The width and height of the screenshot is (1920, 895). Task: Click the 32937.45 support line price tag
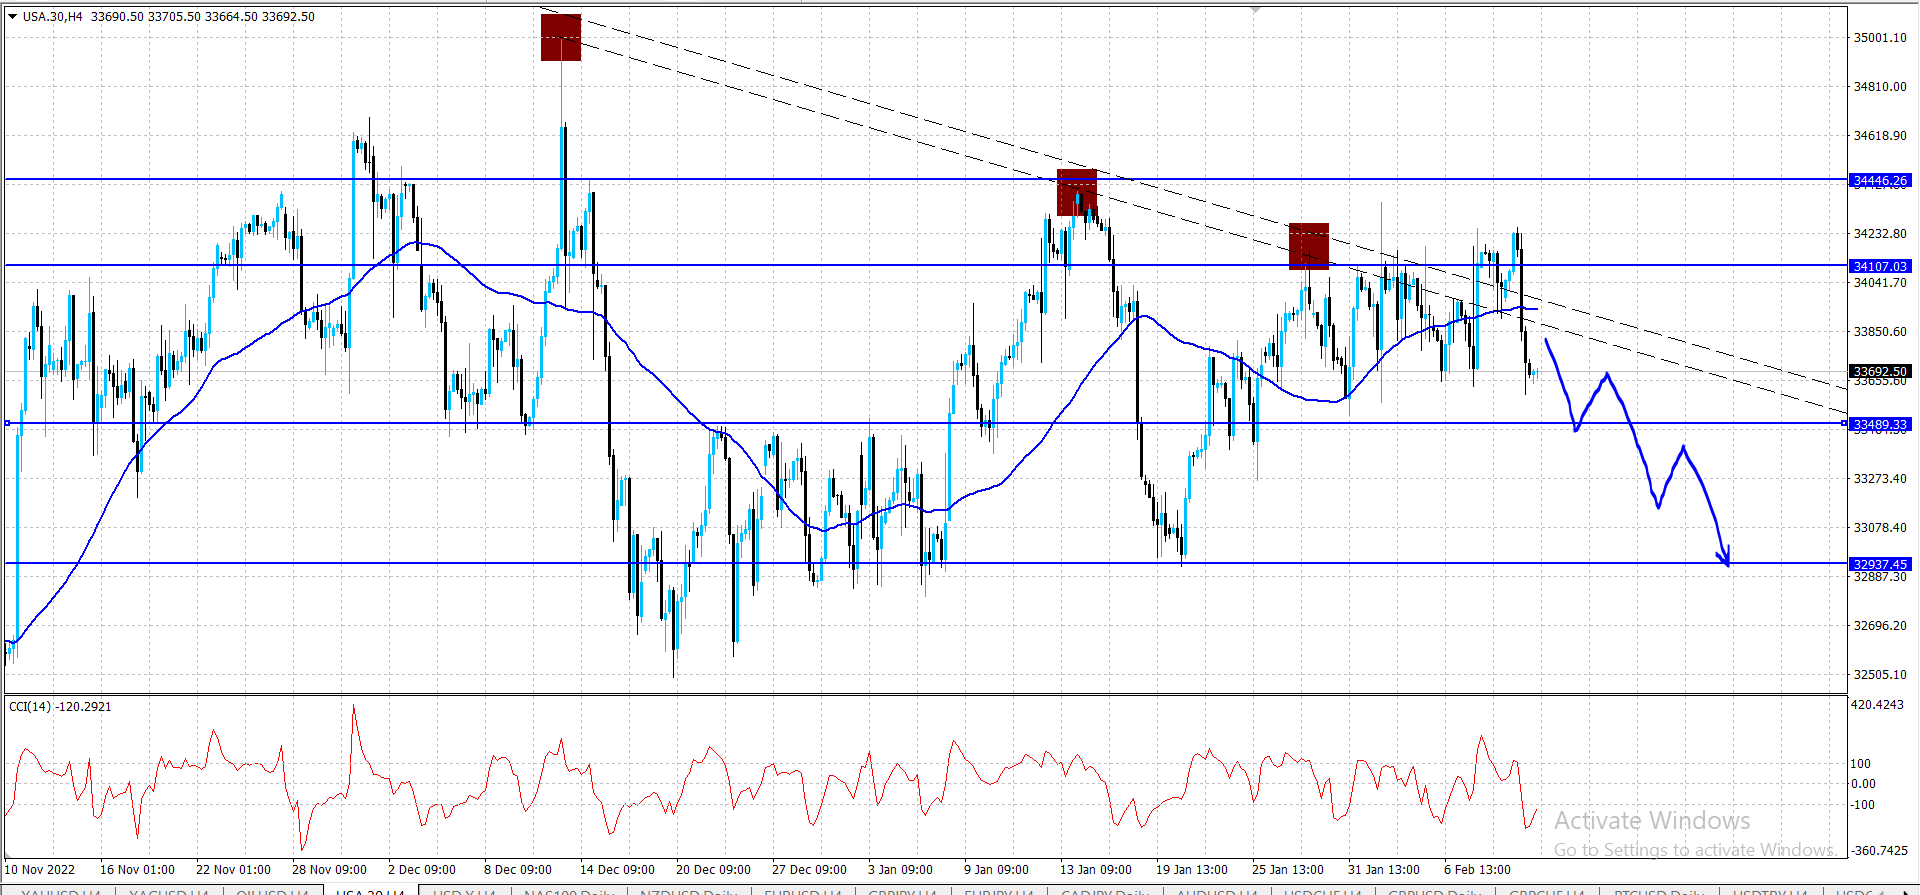pyautogui.click(x=1880, y=564)
